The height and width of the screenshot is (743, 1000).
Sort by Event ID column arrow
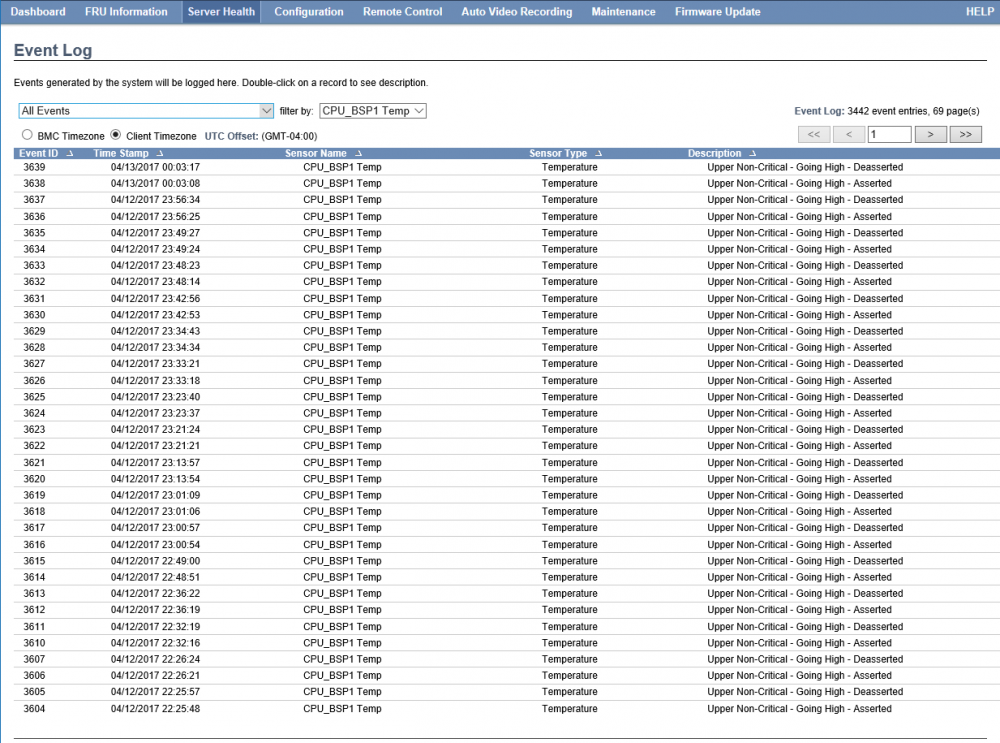pyautogui.click(x=70, y=154)
